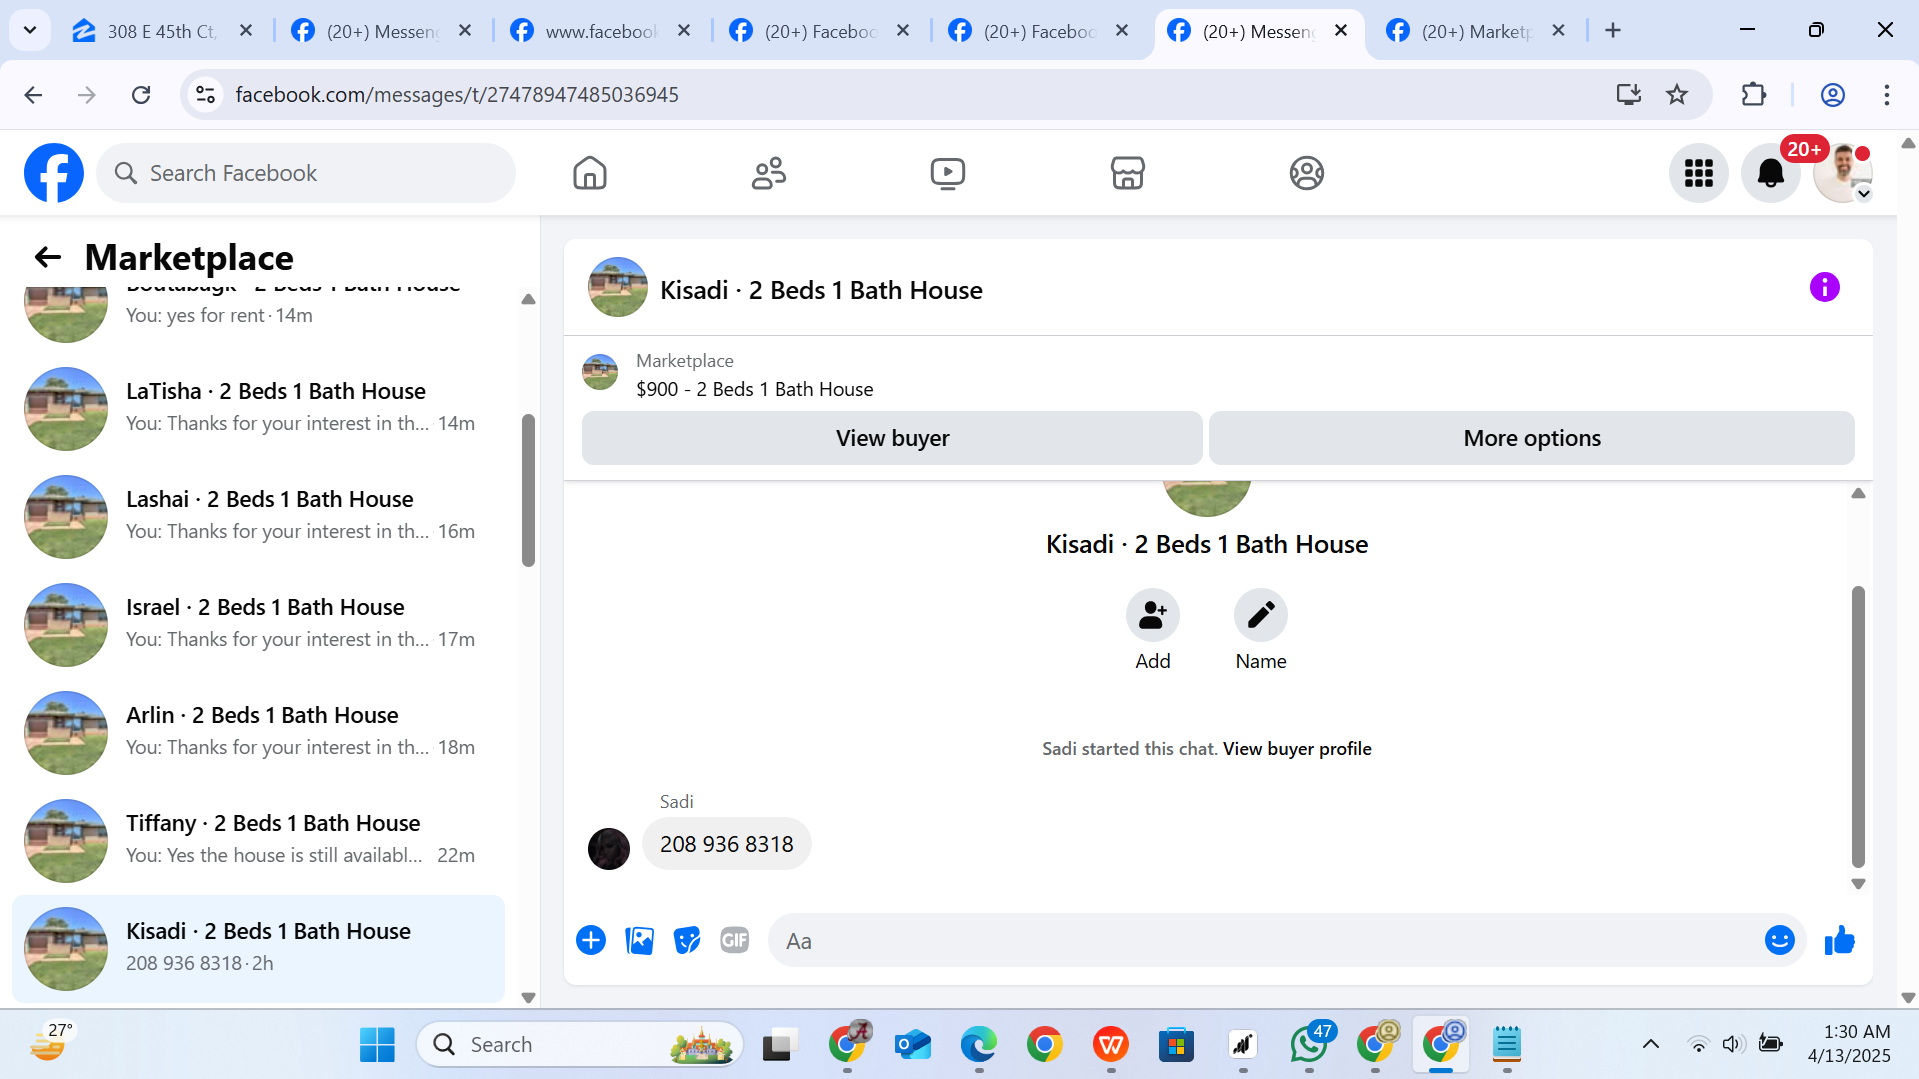Open the Friends icon in top navigation
This screenshot has height=1079, width=1919.
click(x=769, y=173)
